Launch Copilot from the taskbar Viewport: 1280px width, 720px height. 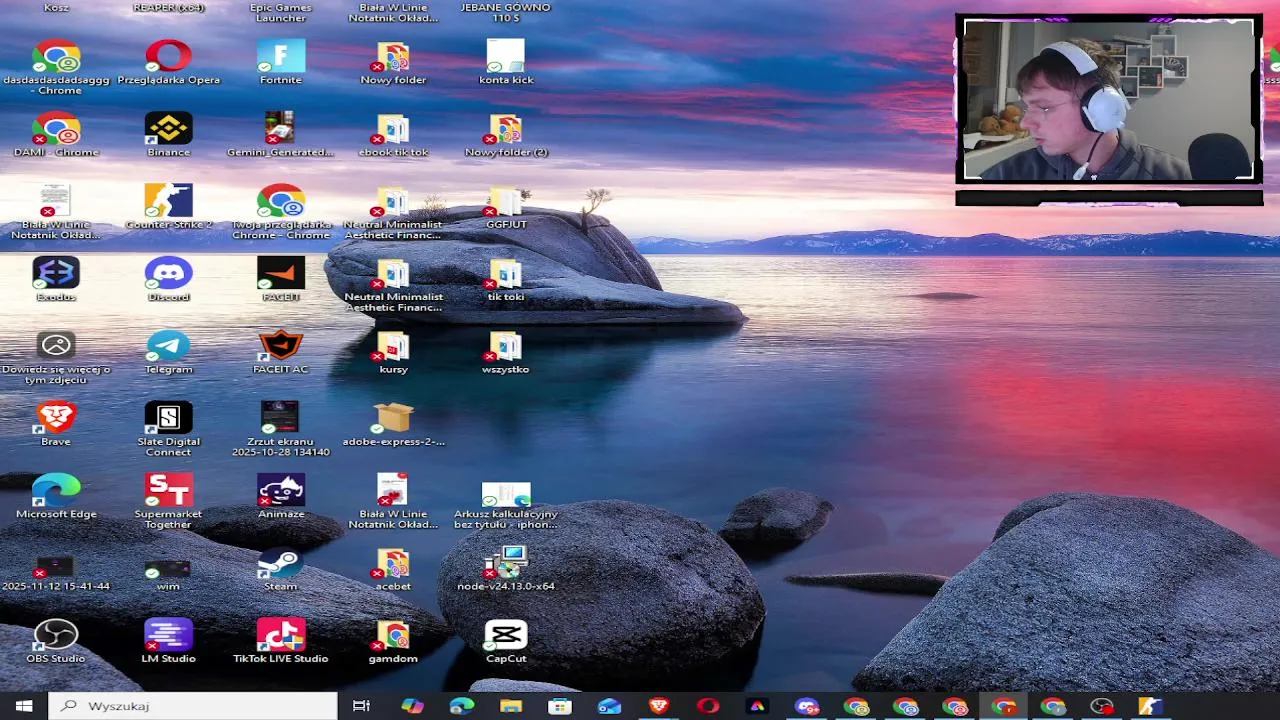[x=412, y=706]
